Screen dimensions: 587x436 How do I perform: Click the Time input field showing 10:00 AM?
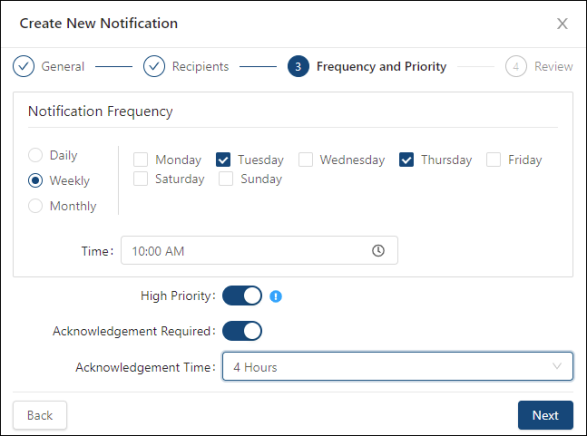pyautogui.click(x=259, y=250)
